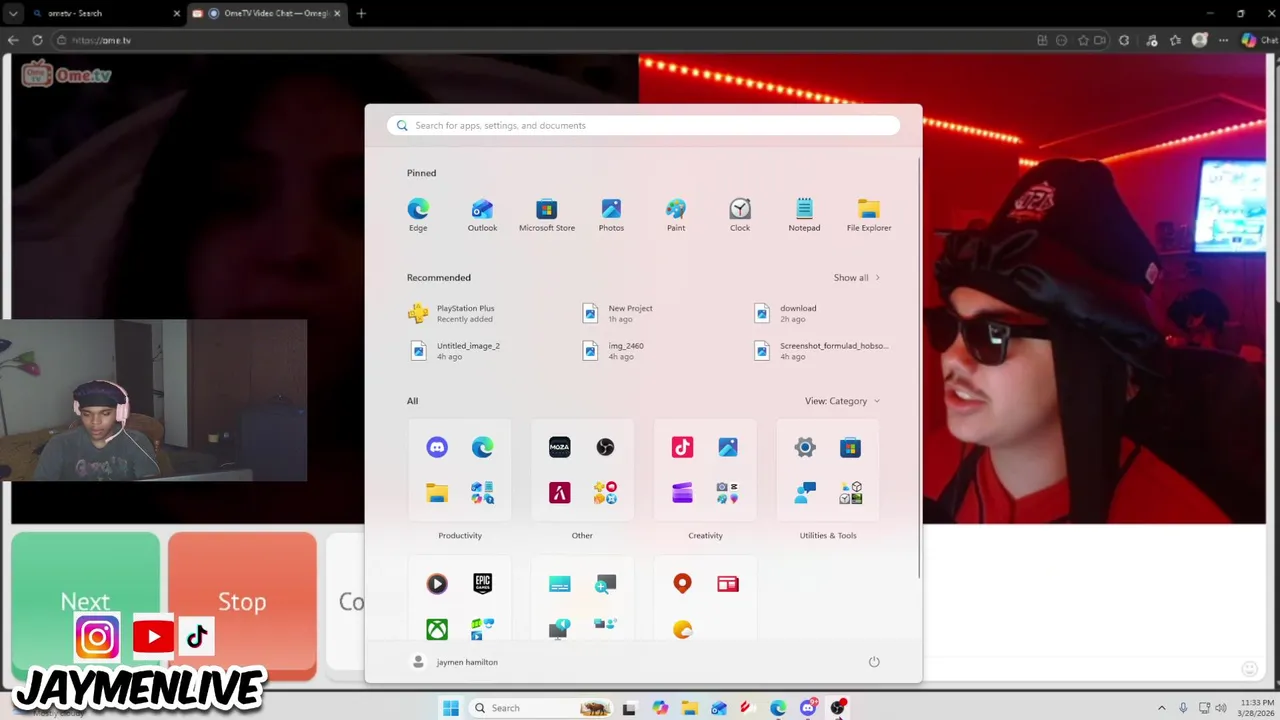The height and width of the screenshot is (720, 1280).
Task: Open the browser tab list dropdown
Action: 13,13
